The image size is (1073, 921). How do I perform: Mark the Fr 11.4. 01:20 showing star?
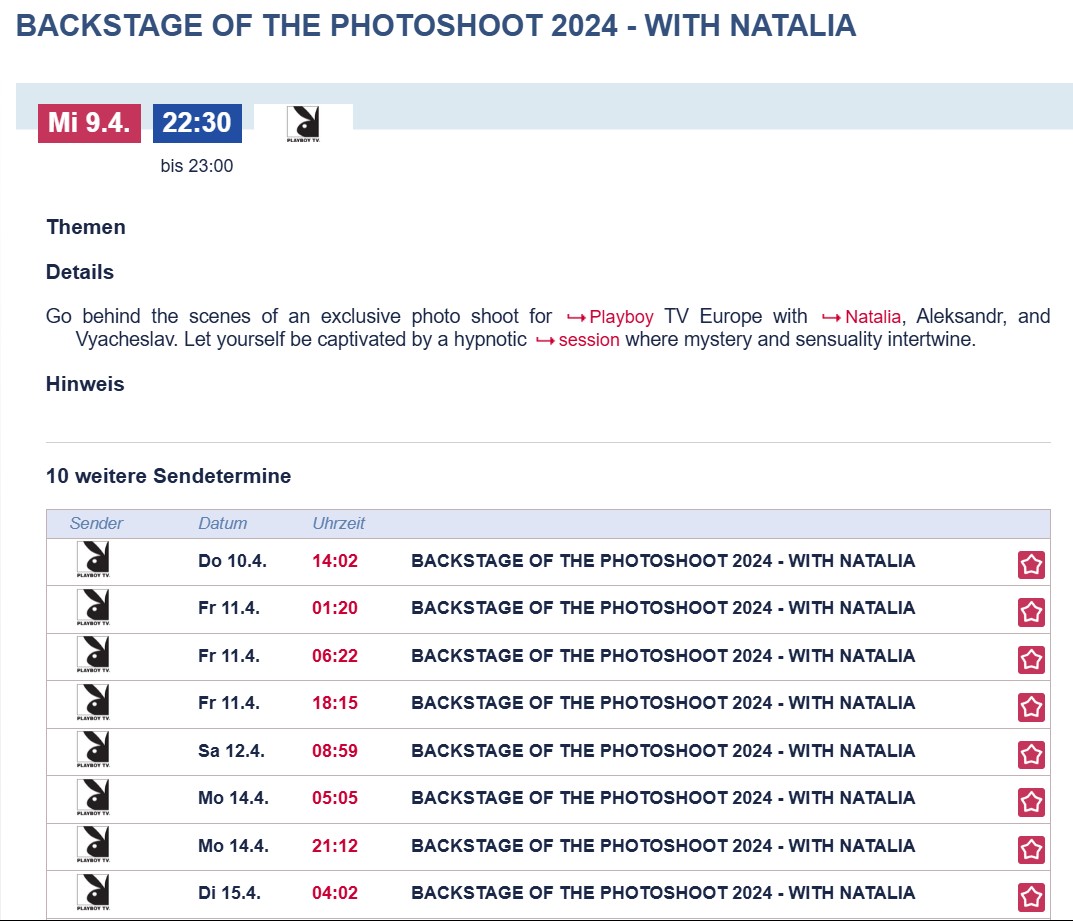tap(1031, 612)
